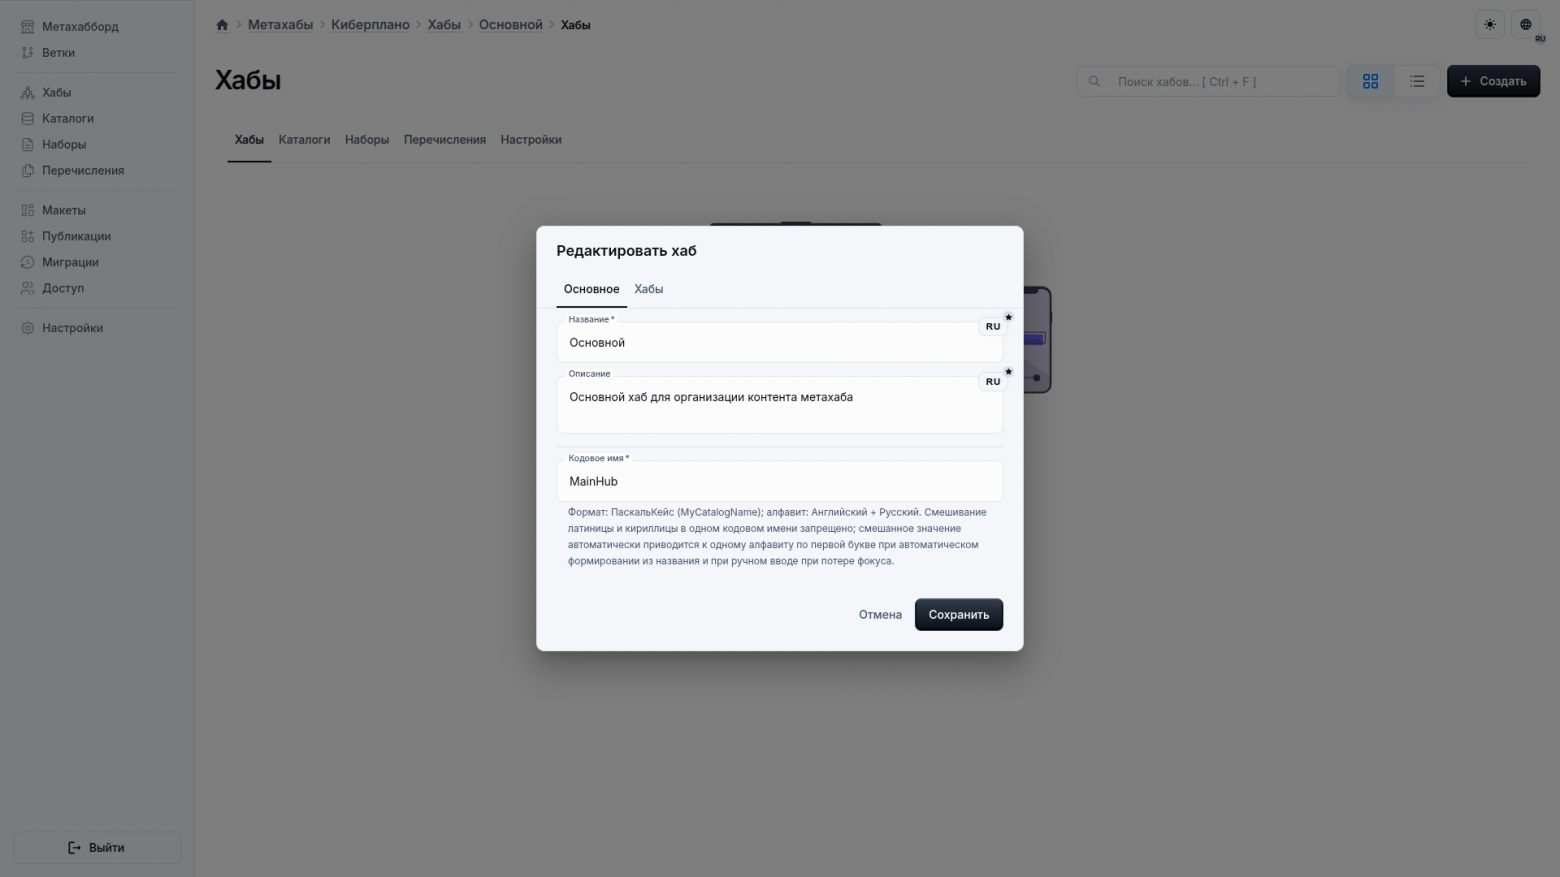Go to Каталоги in sidebar

click(x=67, y=119)
